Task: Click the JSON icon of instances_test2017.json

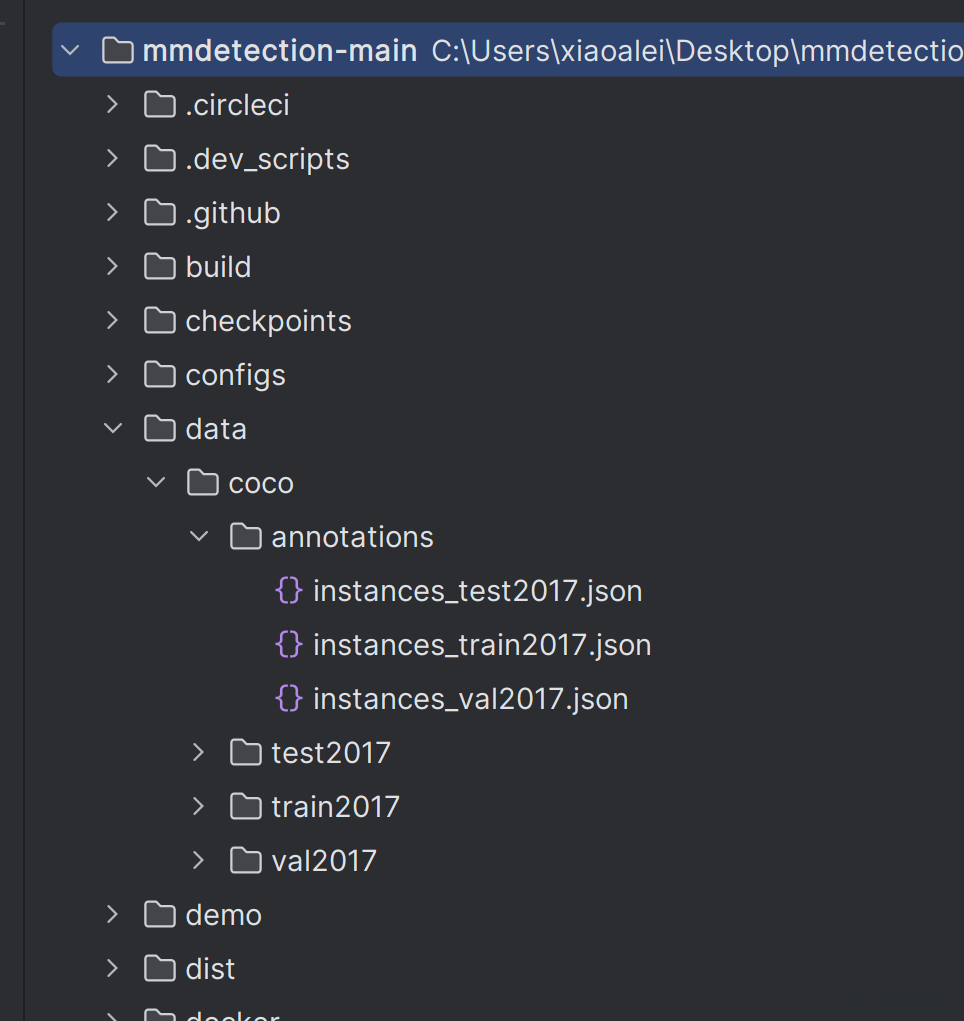Action: (288, 591)
